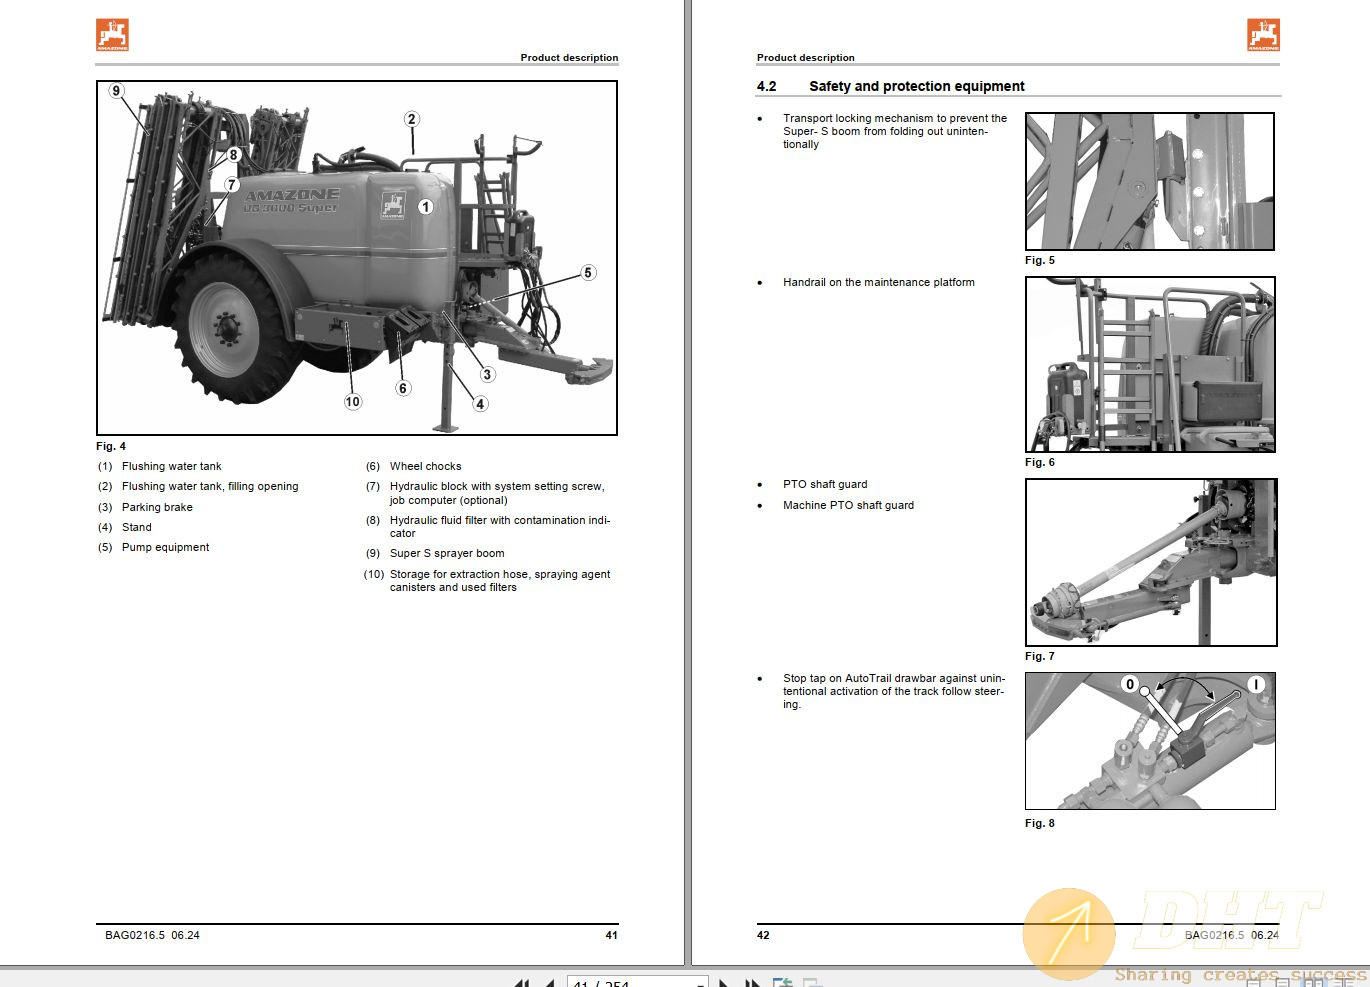
Task: Click the Fig. 8 stop tap image
Action: pyautogui.click(x=1150, y=740)
